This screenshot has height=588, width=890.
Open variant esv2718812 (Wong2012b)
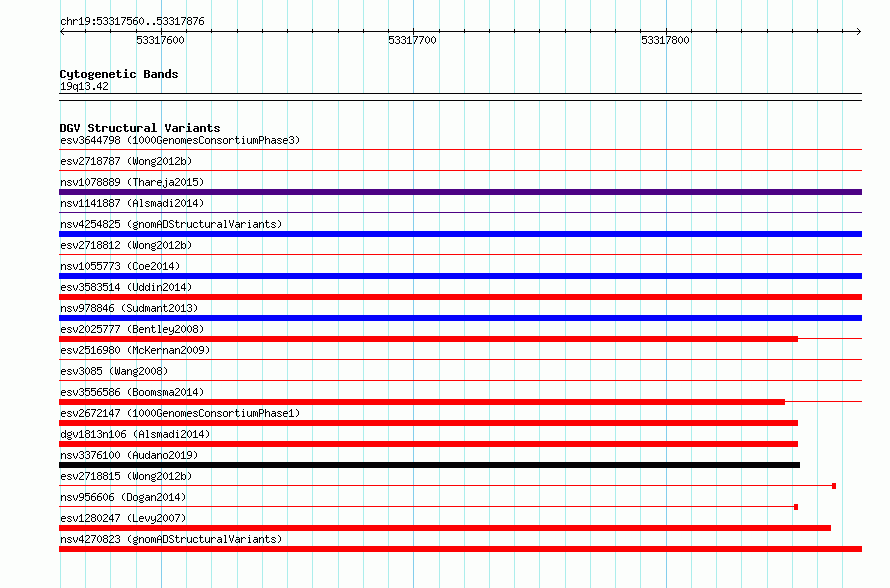pyautogui.click(x=126, y=245)
